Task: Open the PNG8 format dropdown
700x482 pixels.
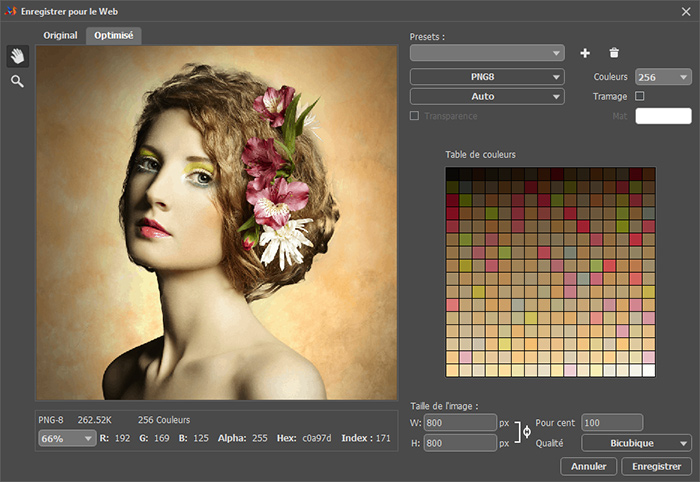Action: tap(487, 77)
